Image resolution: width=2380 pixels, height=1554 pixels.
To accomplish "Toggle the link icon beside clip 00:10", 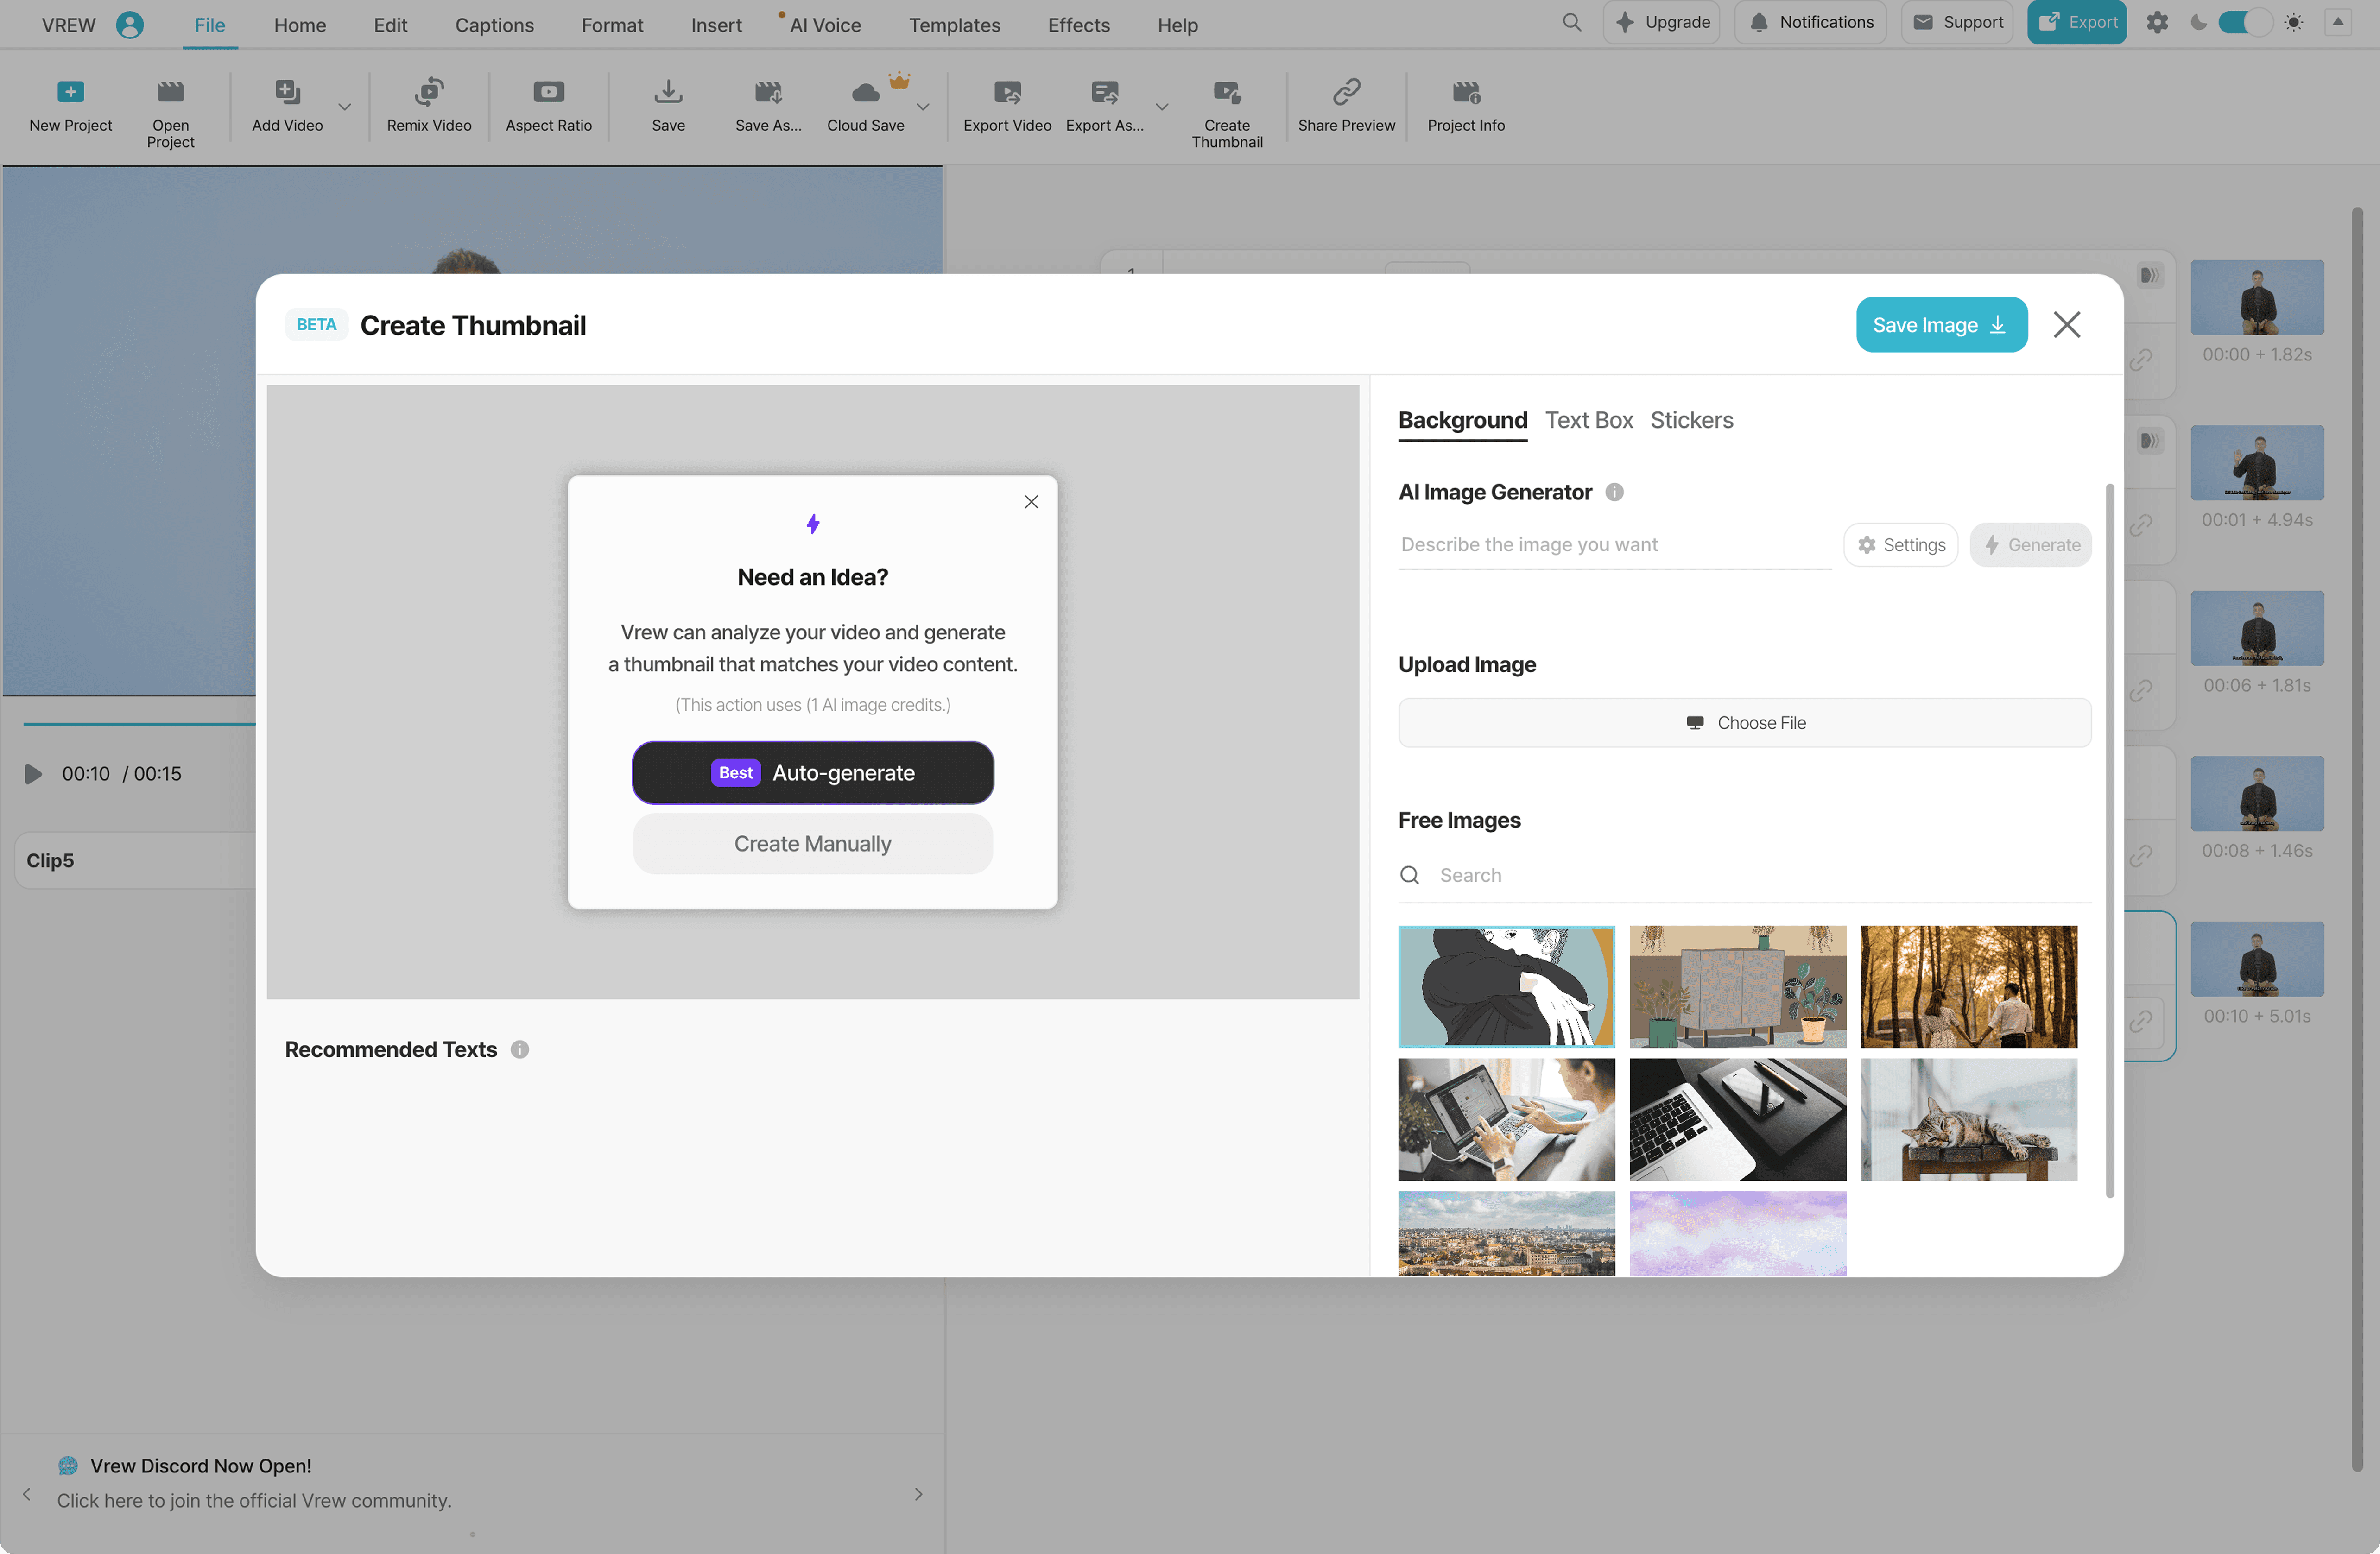I will click(x=2140, y=1021).
